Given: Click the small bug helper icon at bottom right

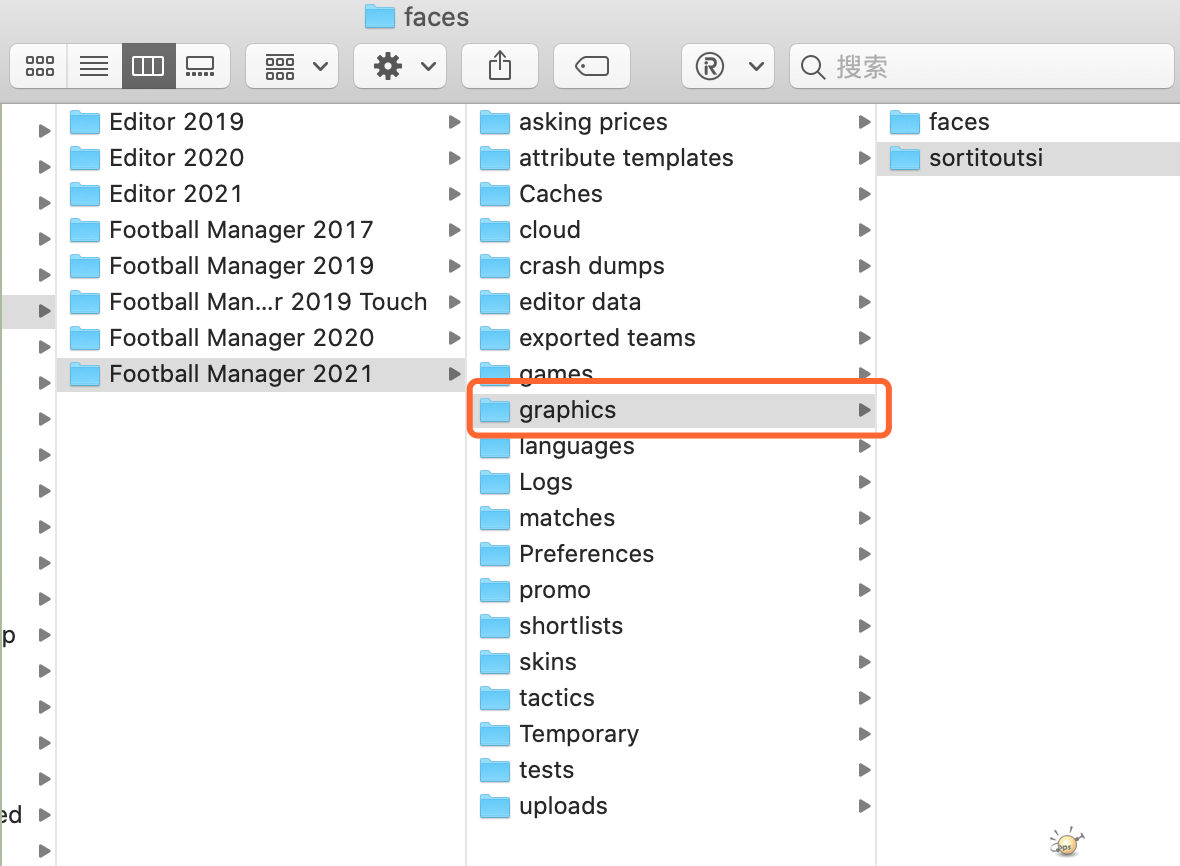Looking at the screenshot, I should click(x=1067, y=842).
